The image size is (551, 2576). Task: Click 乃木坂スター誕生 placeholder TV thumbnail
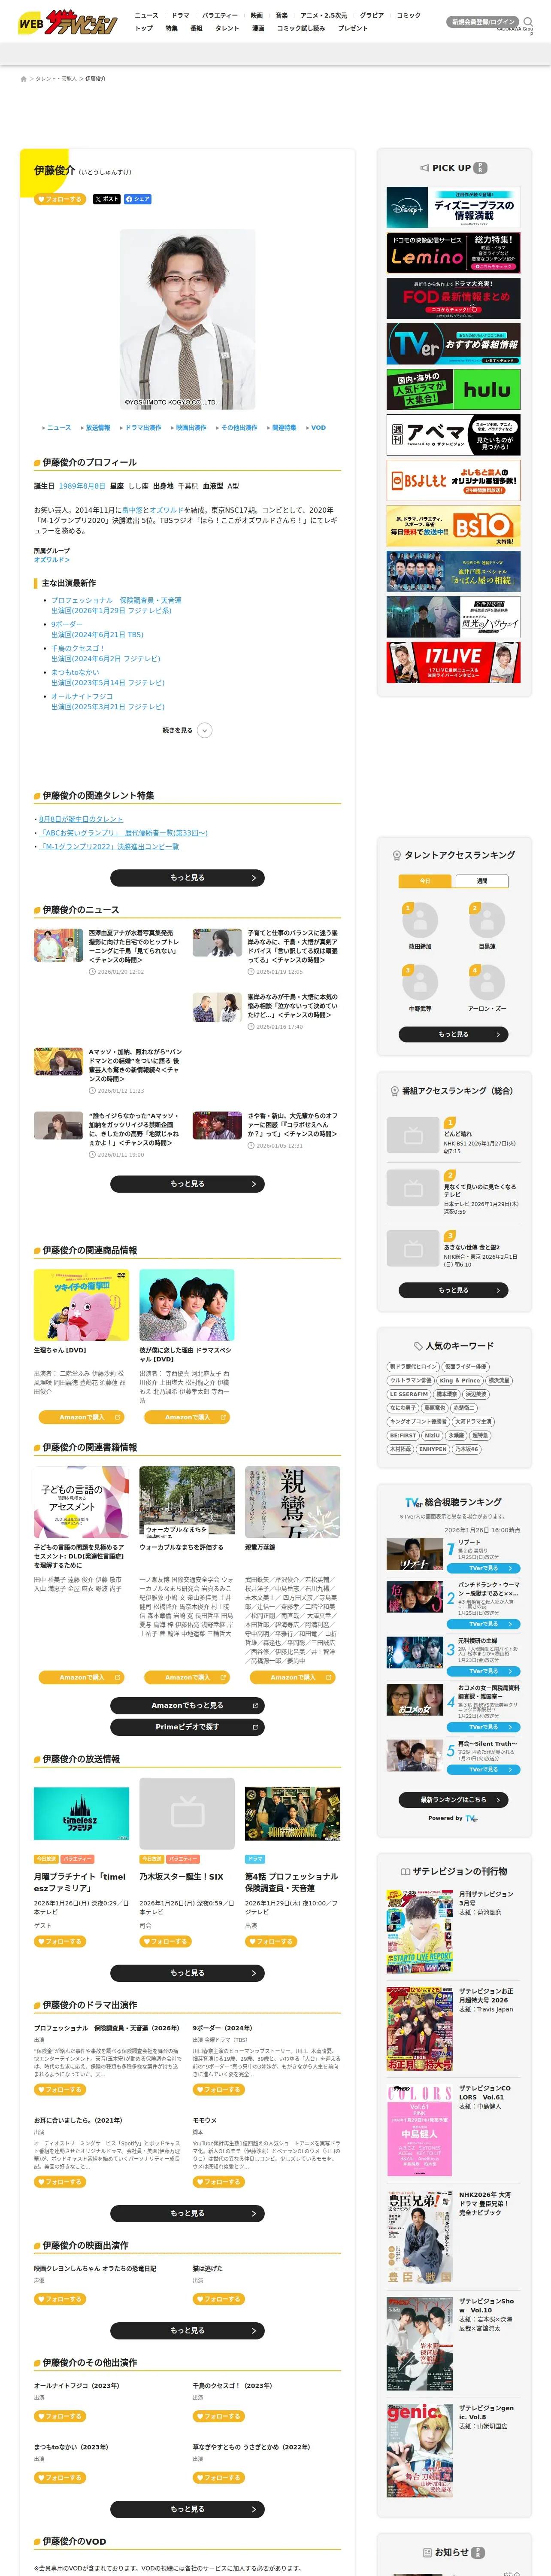pos(187,1813)
